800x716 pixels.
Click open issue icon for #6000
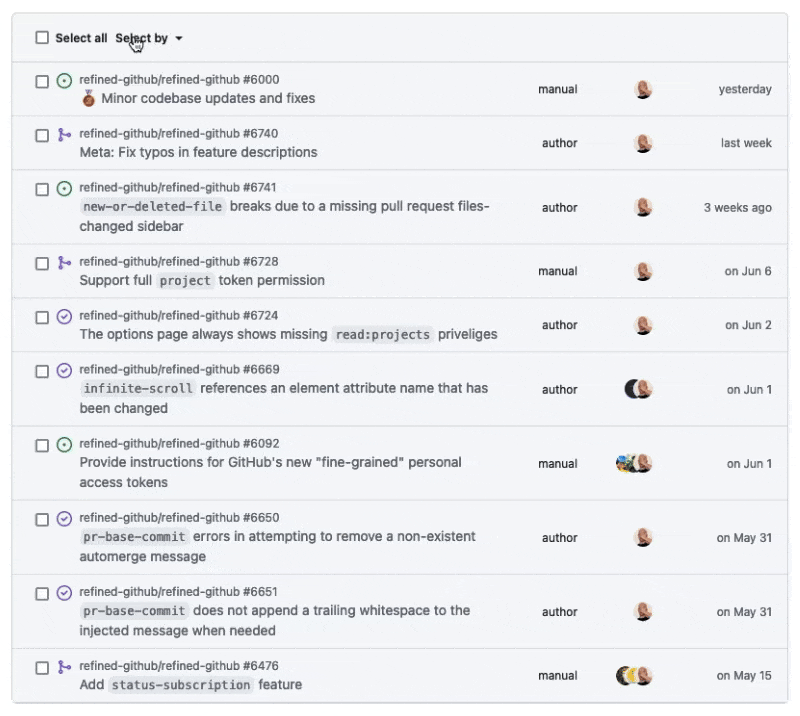[64, 81]
